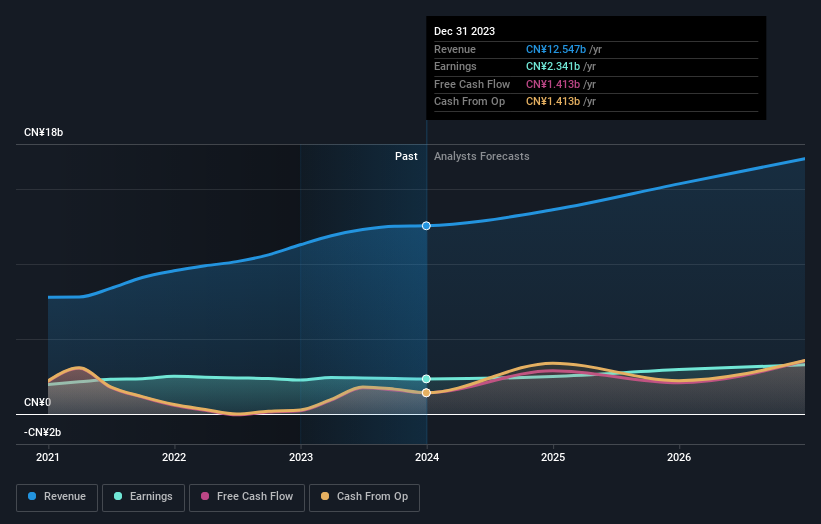Click the 2022 x-axis label
821x524 pixels.
point(174,457)
